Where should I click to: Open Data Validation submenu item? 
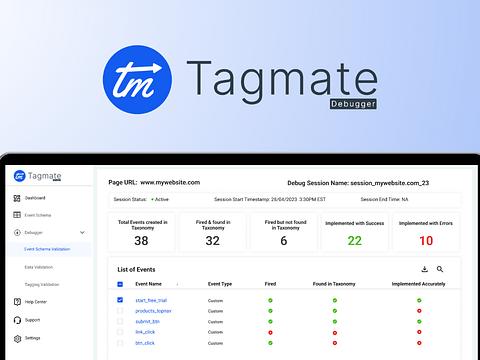(39, 267)
